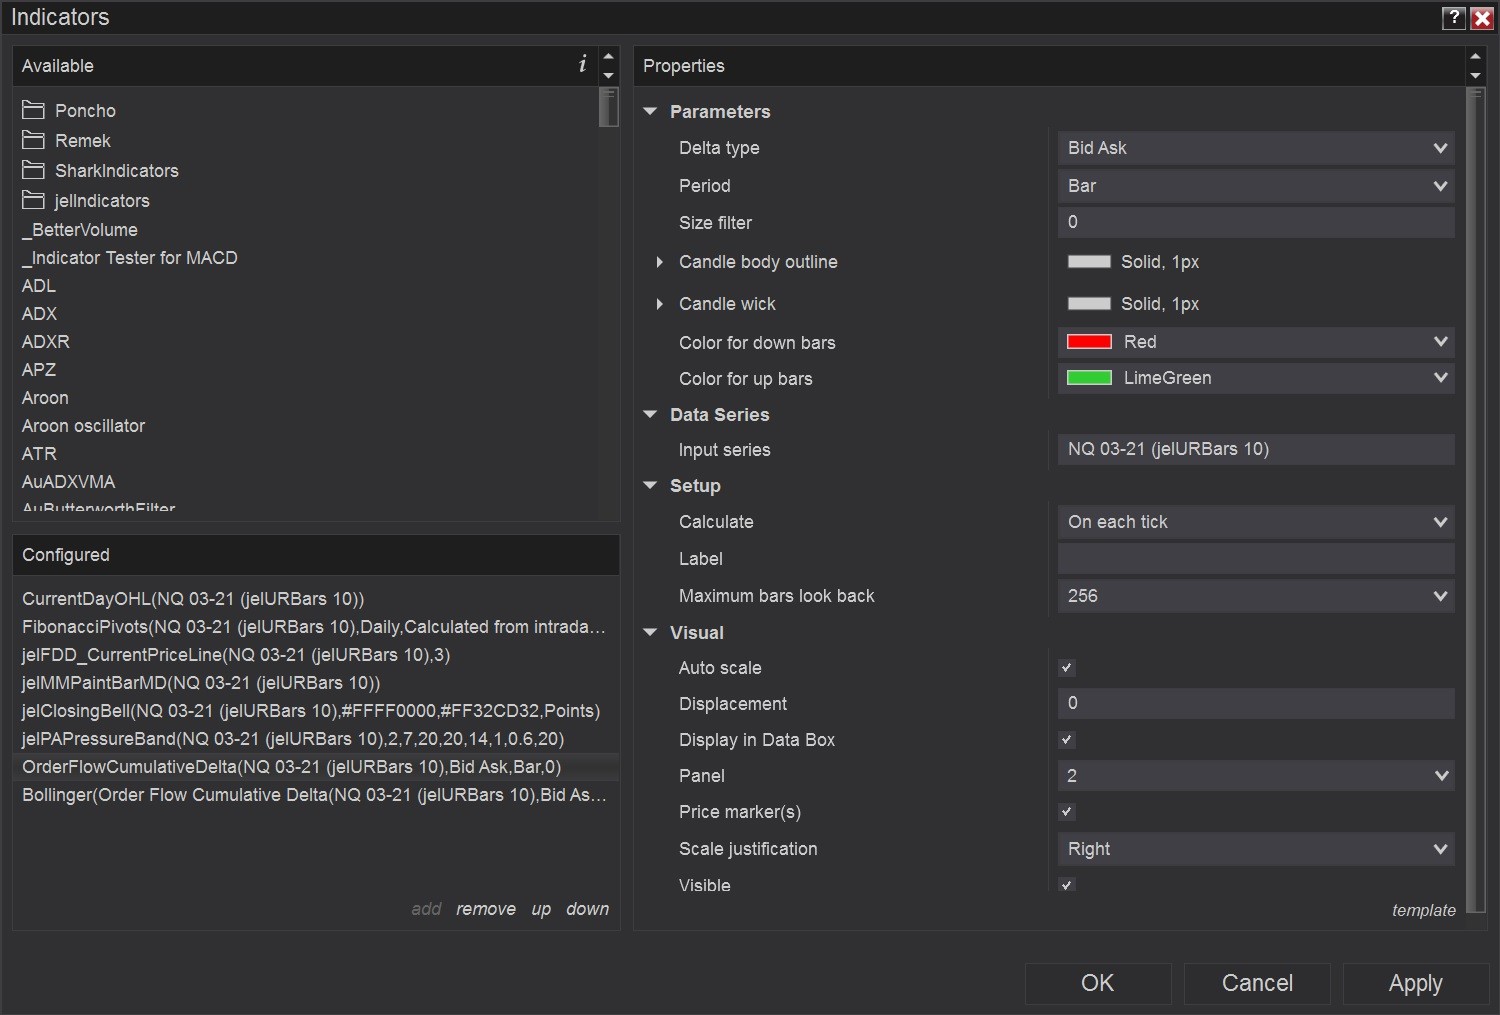The height and width of the screenshot is (1015, 1500).
Task: Click the help question mark button
Action: (1454, 17)
